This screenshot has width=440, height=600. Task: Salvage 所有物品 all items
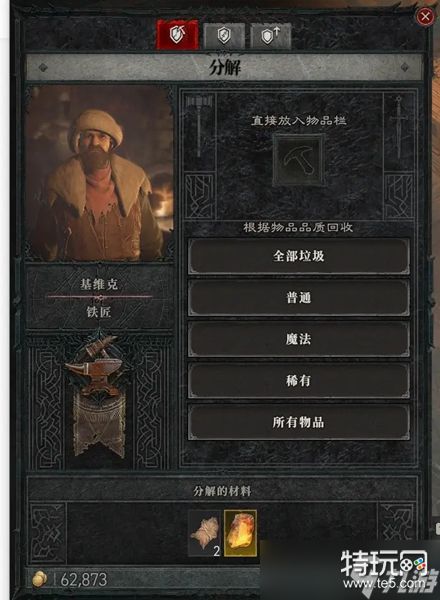click(298, 422)
